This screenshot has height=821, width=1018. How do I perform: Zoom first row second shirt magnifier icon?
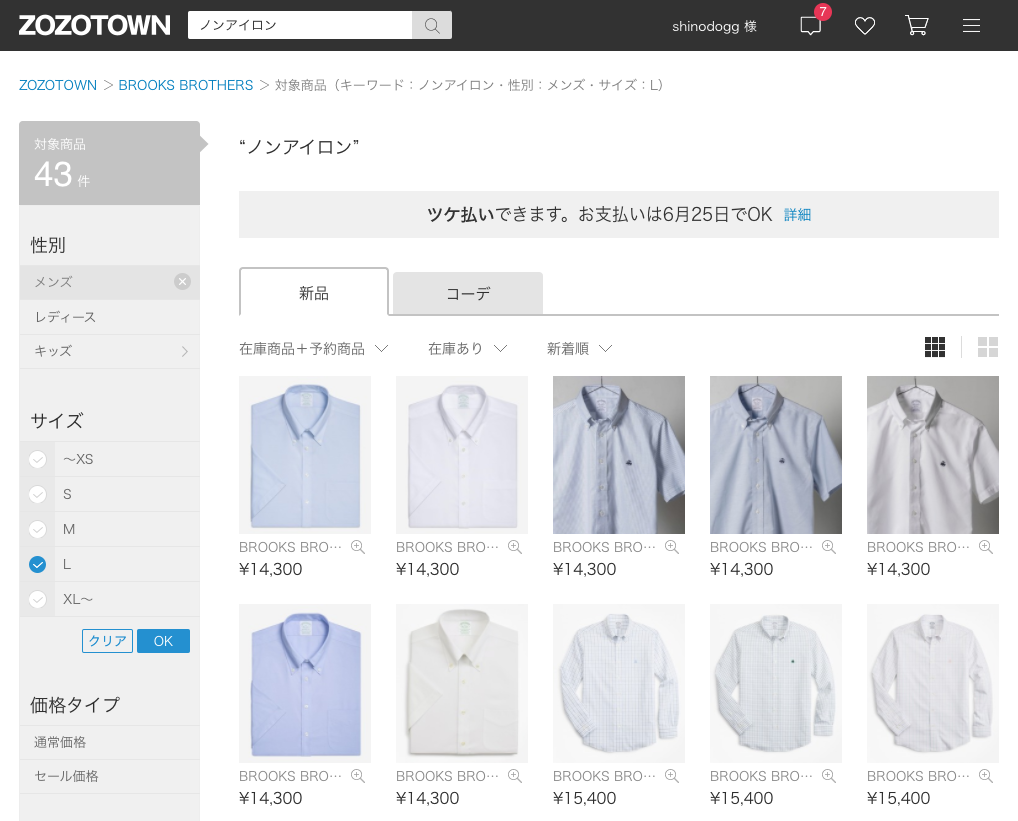coord(515,547)
